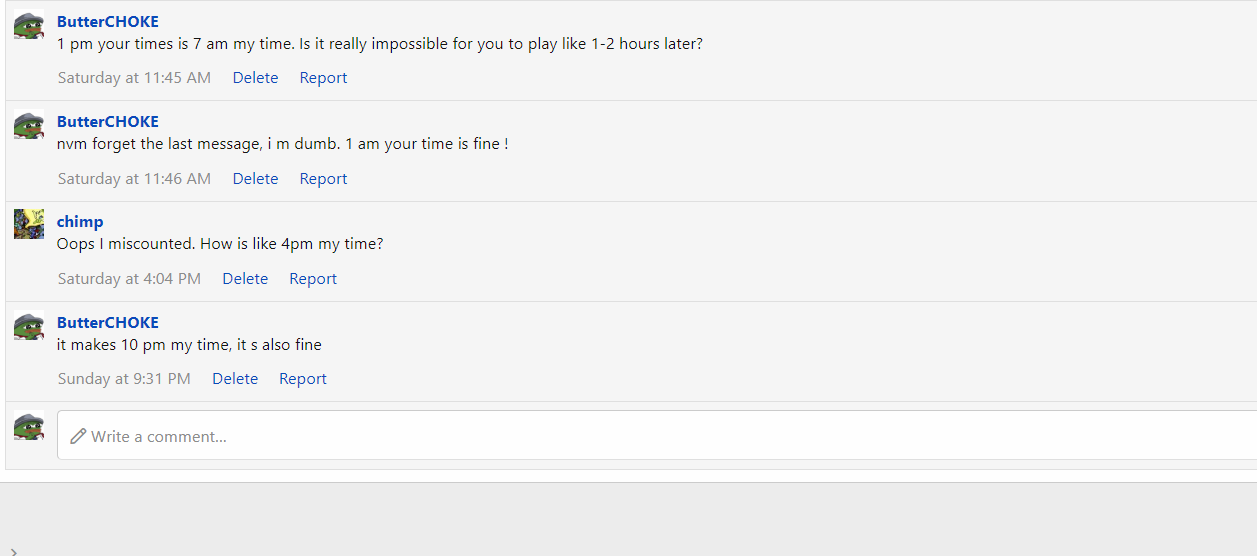Report the '1 pm your times' comment
The image size is (1257, 556).
323,78
